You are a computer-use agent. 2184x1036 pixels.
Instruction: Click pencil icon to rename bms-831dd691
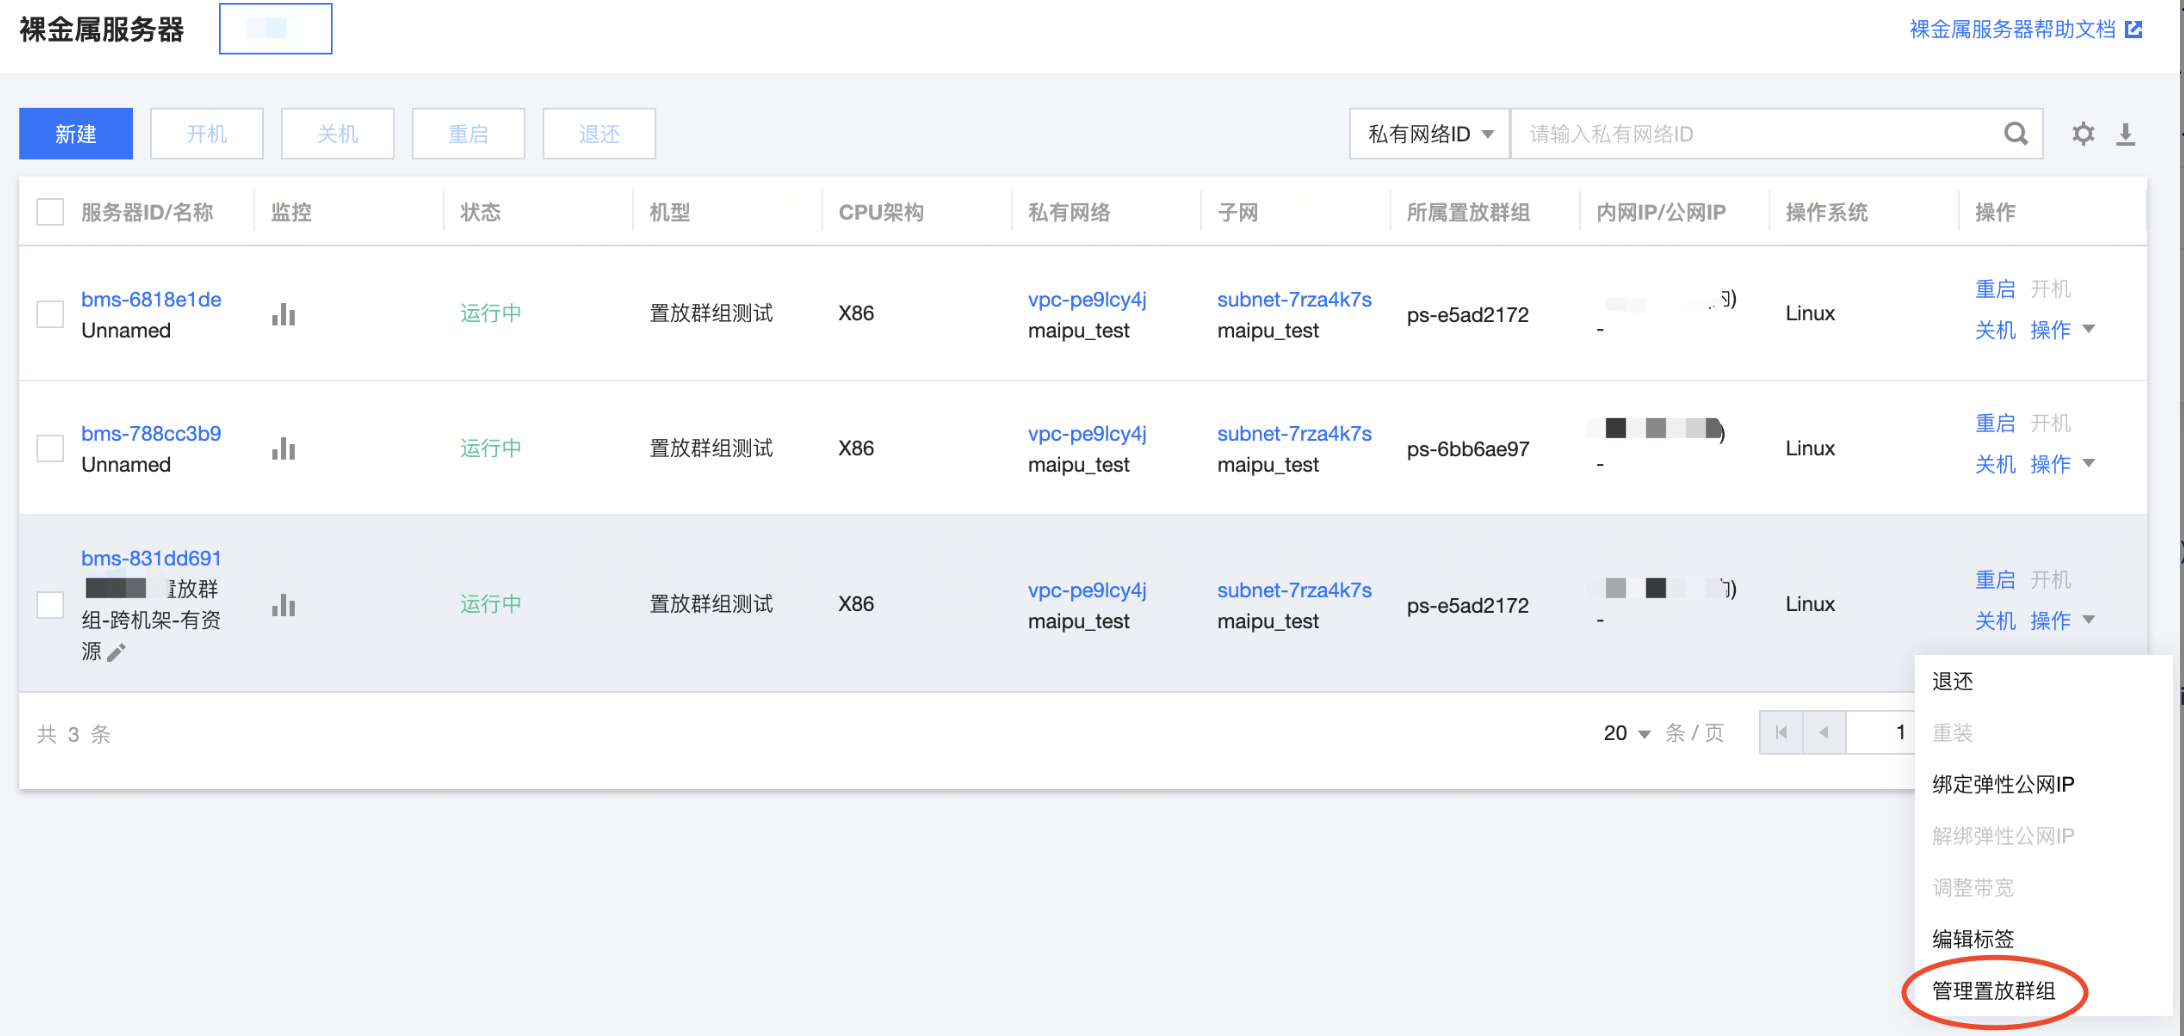(117, 653)
